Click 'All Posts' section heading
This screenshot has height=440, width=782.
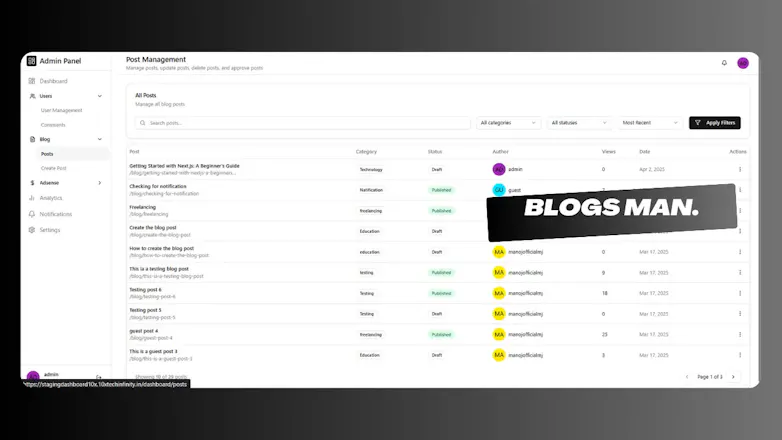[x=146, y=95]
